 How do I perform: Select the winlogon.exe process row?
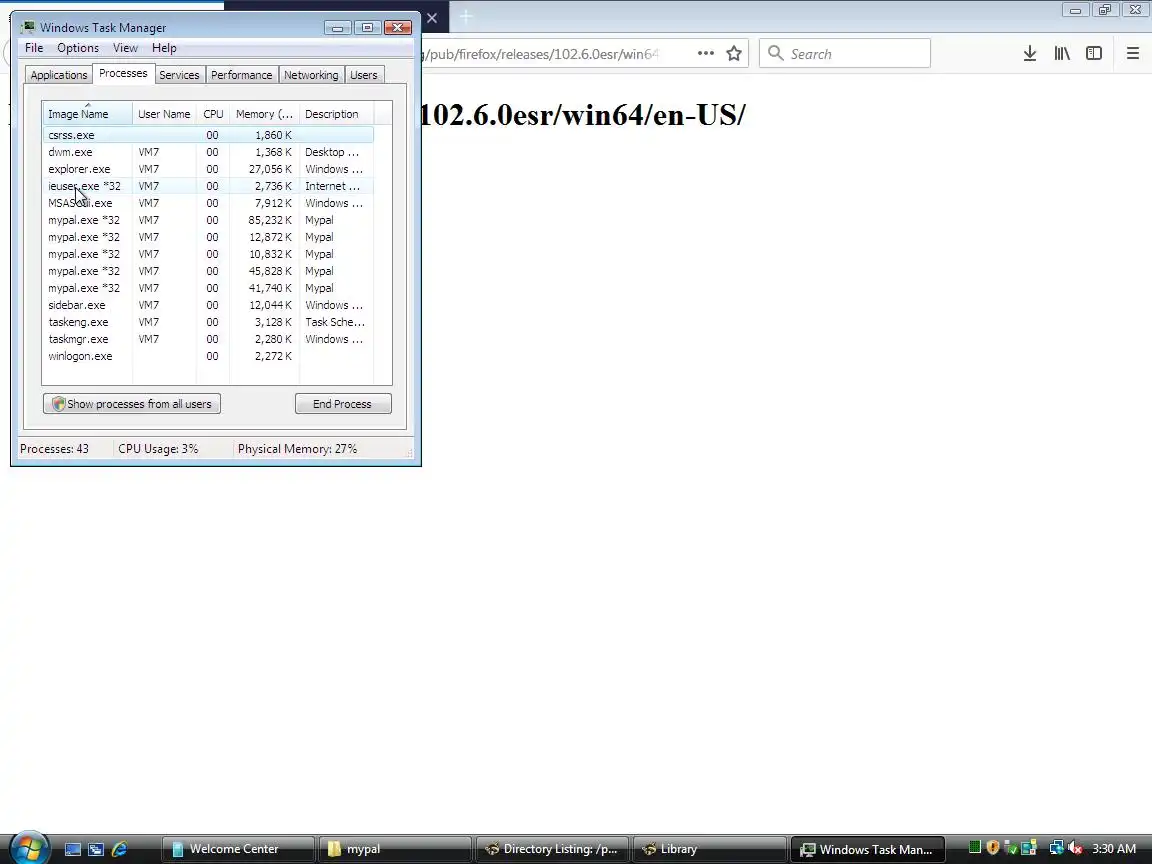[x=208, y=356]
